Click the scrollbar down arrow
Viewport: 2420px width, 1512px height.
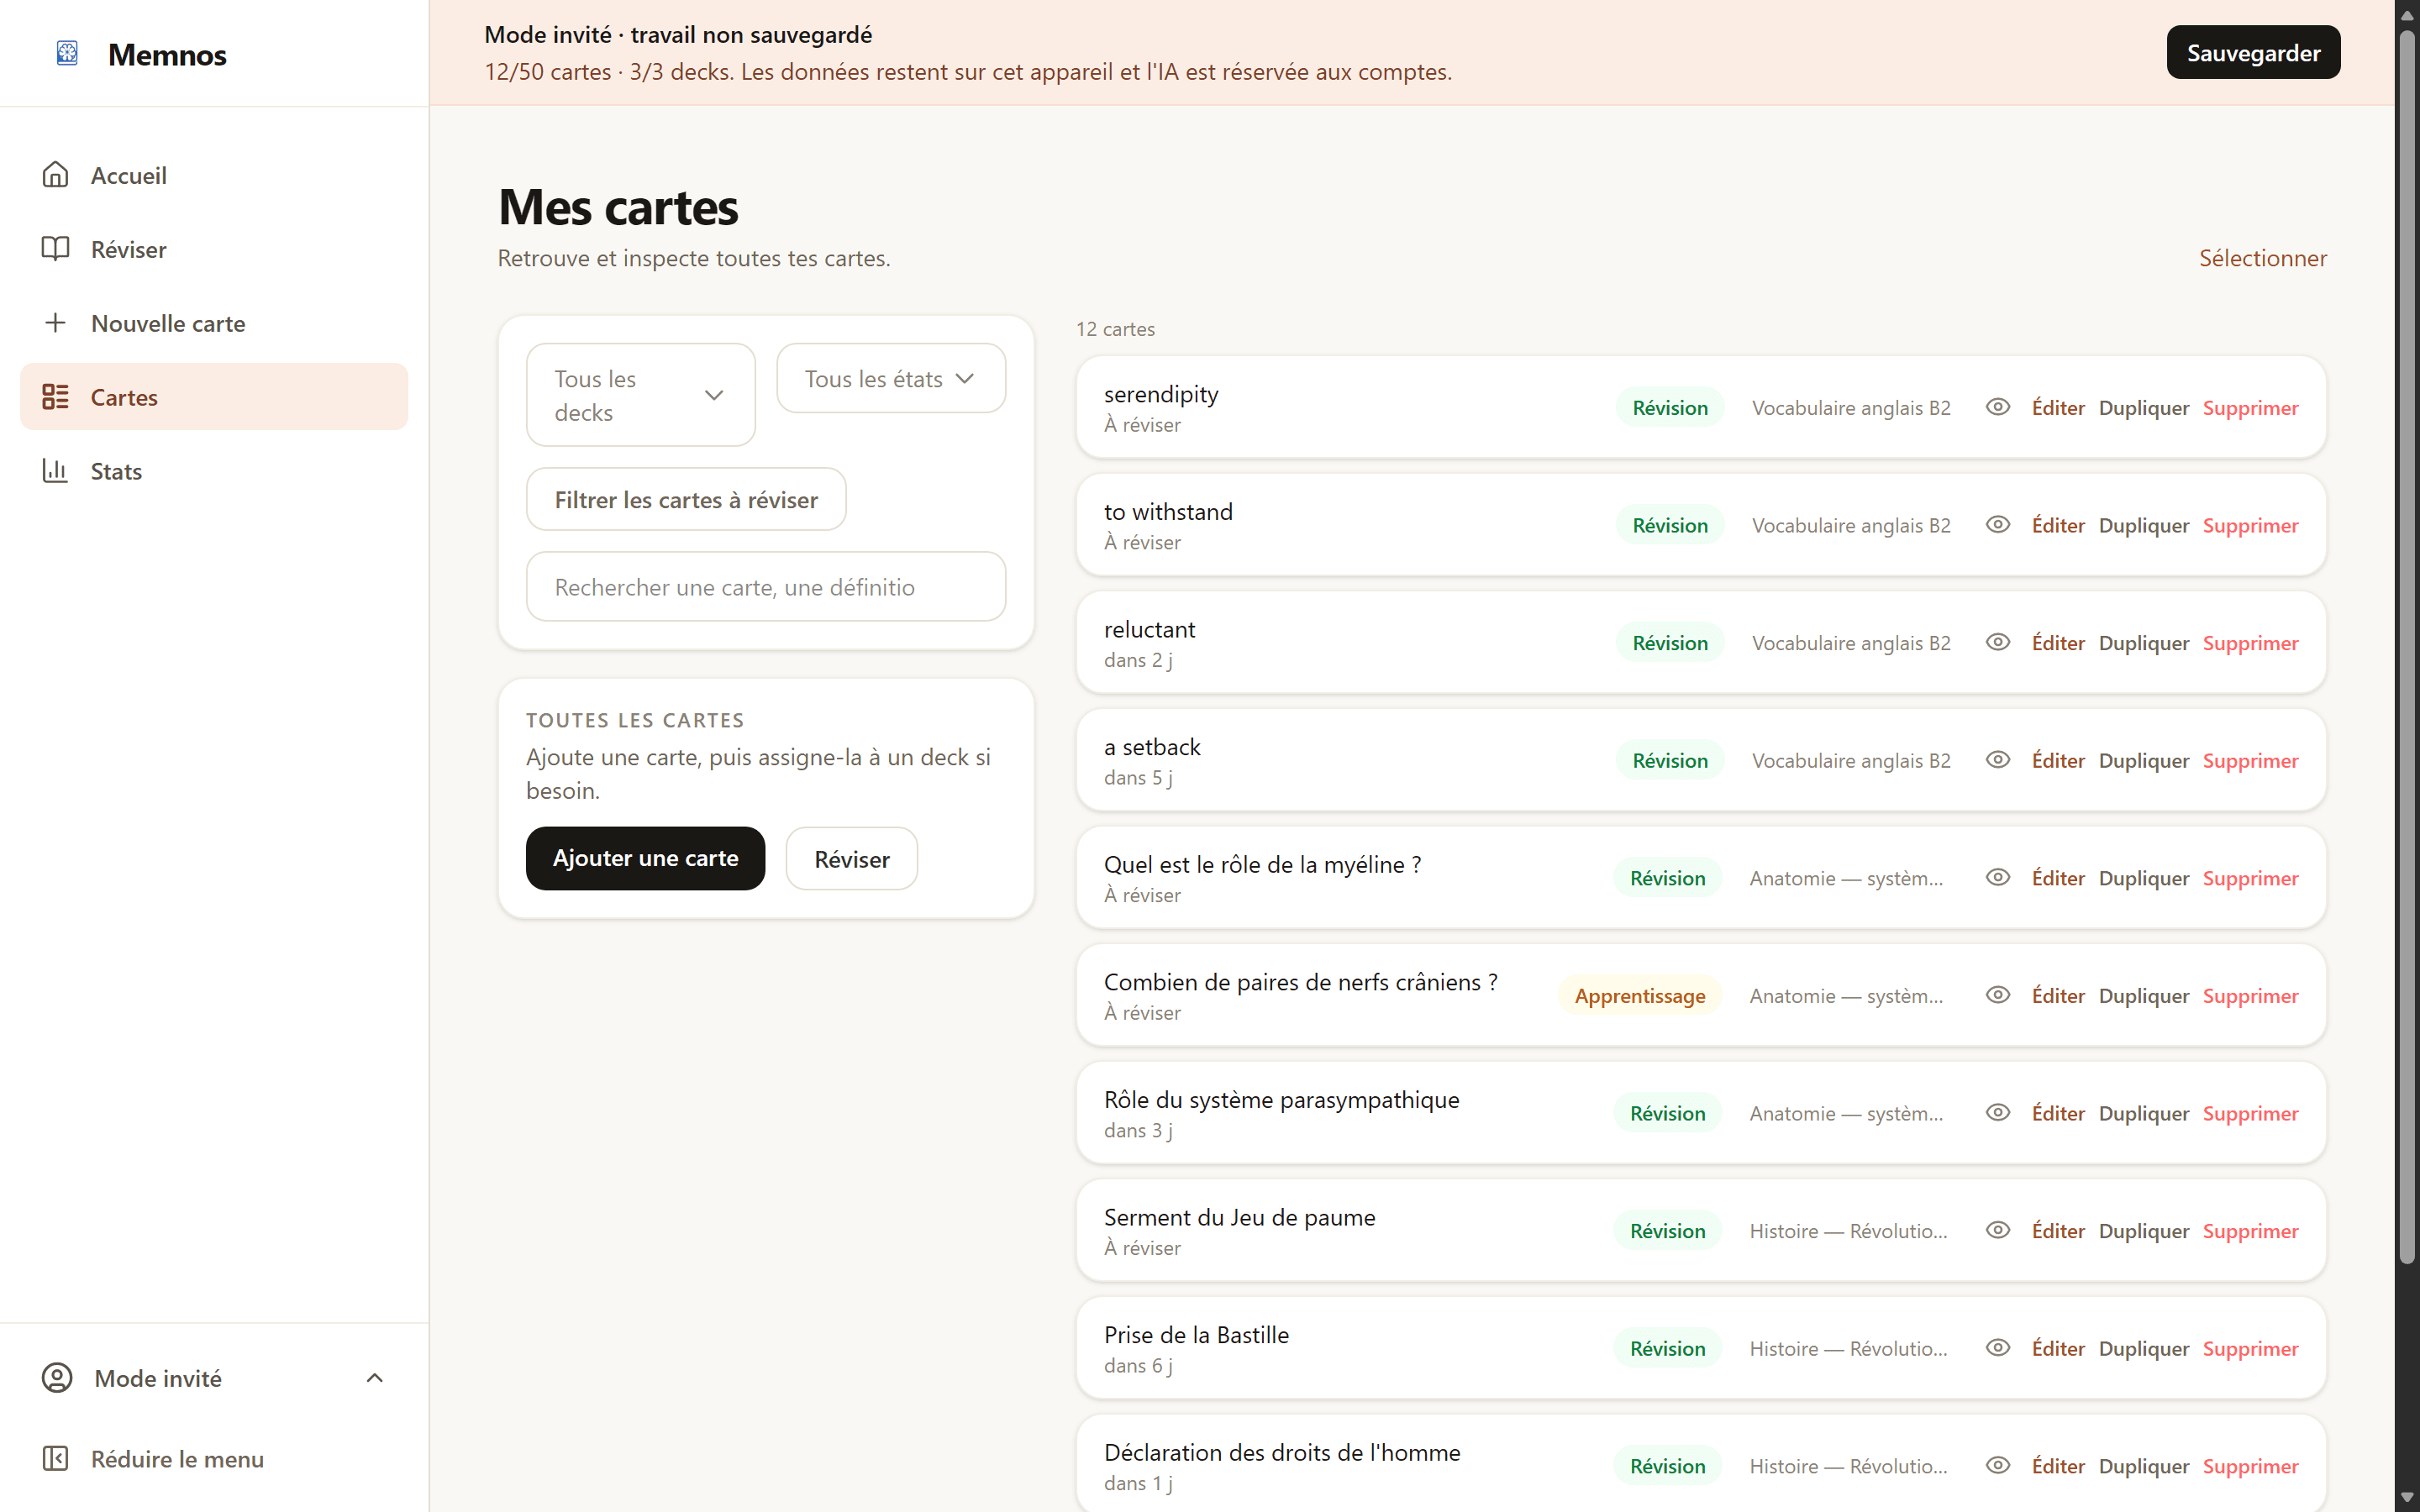tap(2407, 1498)
